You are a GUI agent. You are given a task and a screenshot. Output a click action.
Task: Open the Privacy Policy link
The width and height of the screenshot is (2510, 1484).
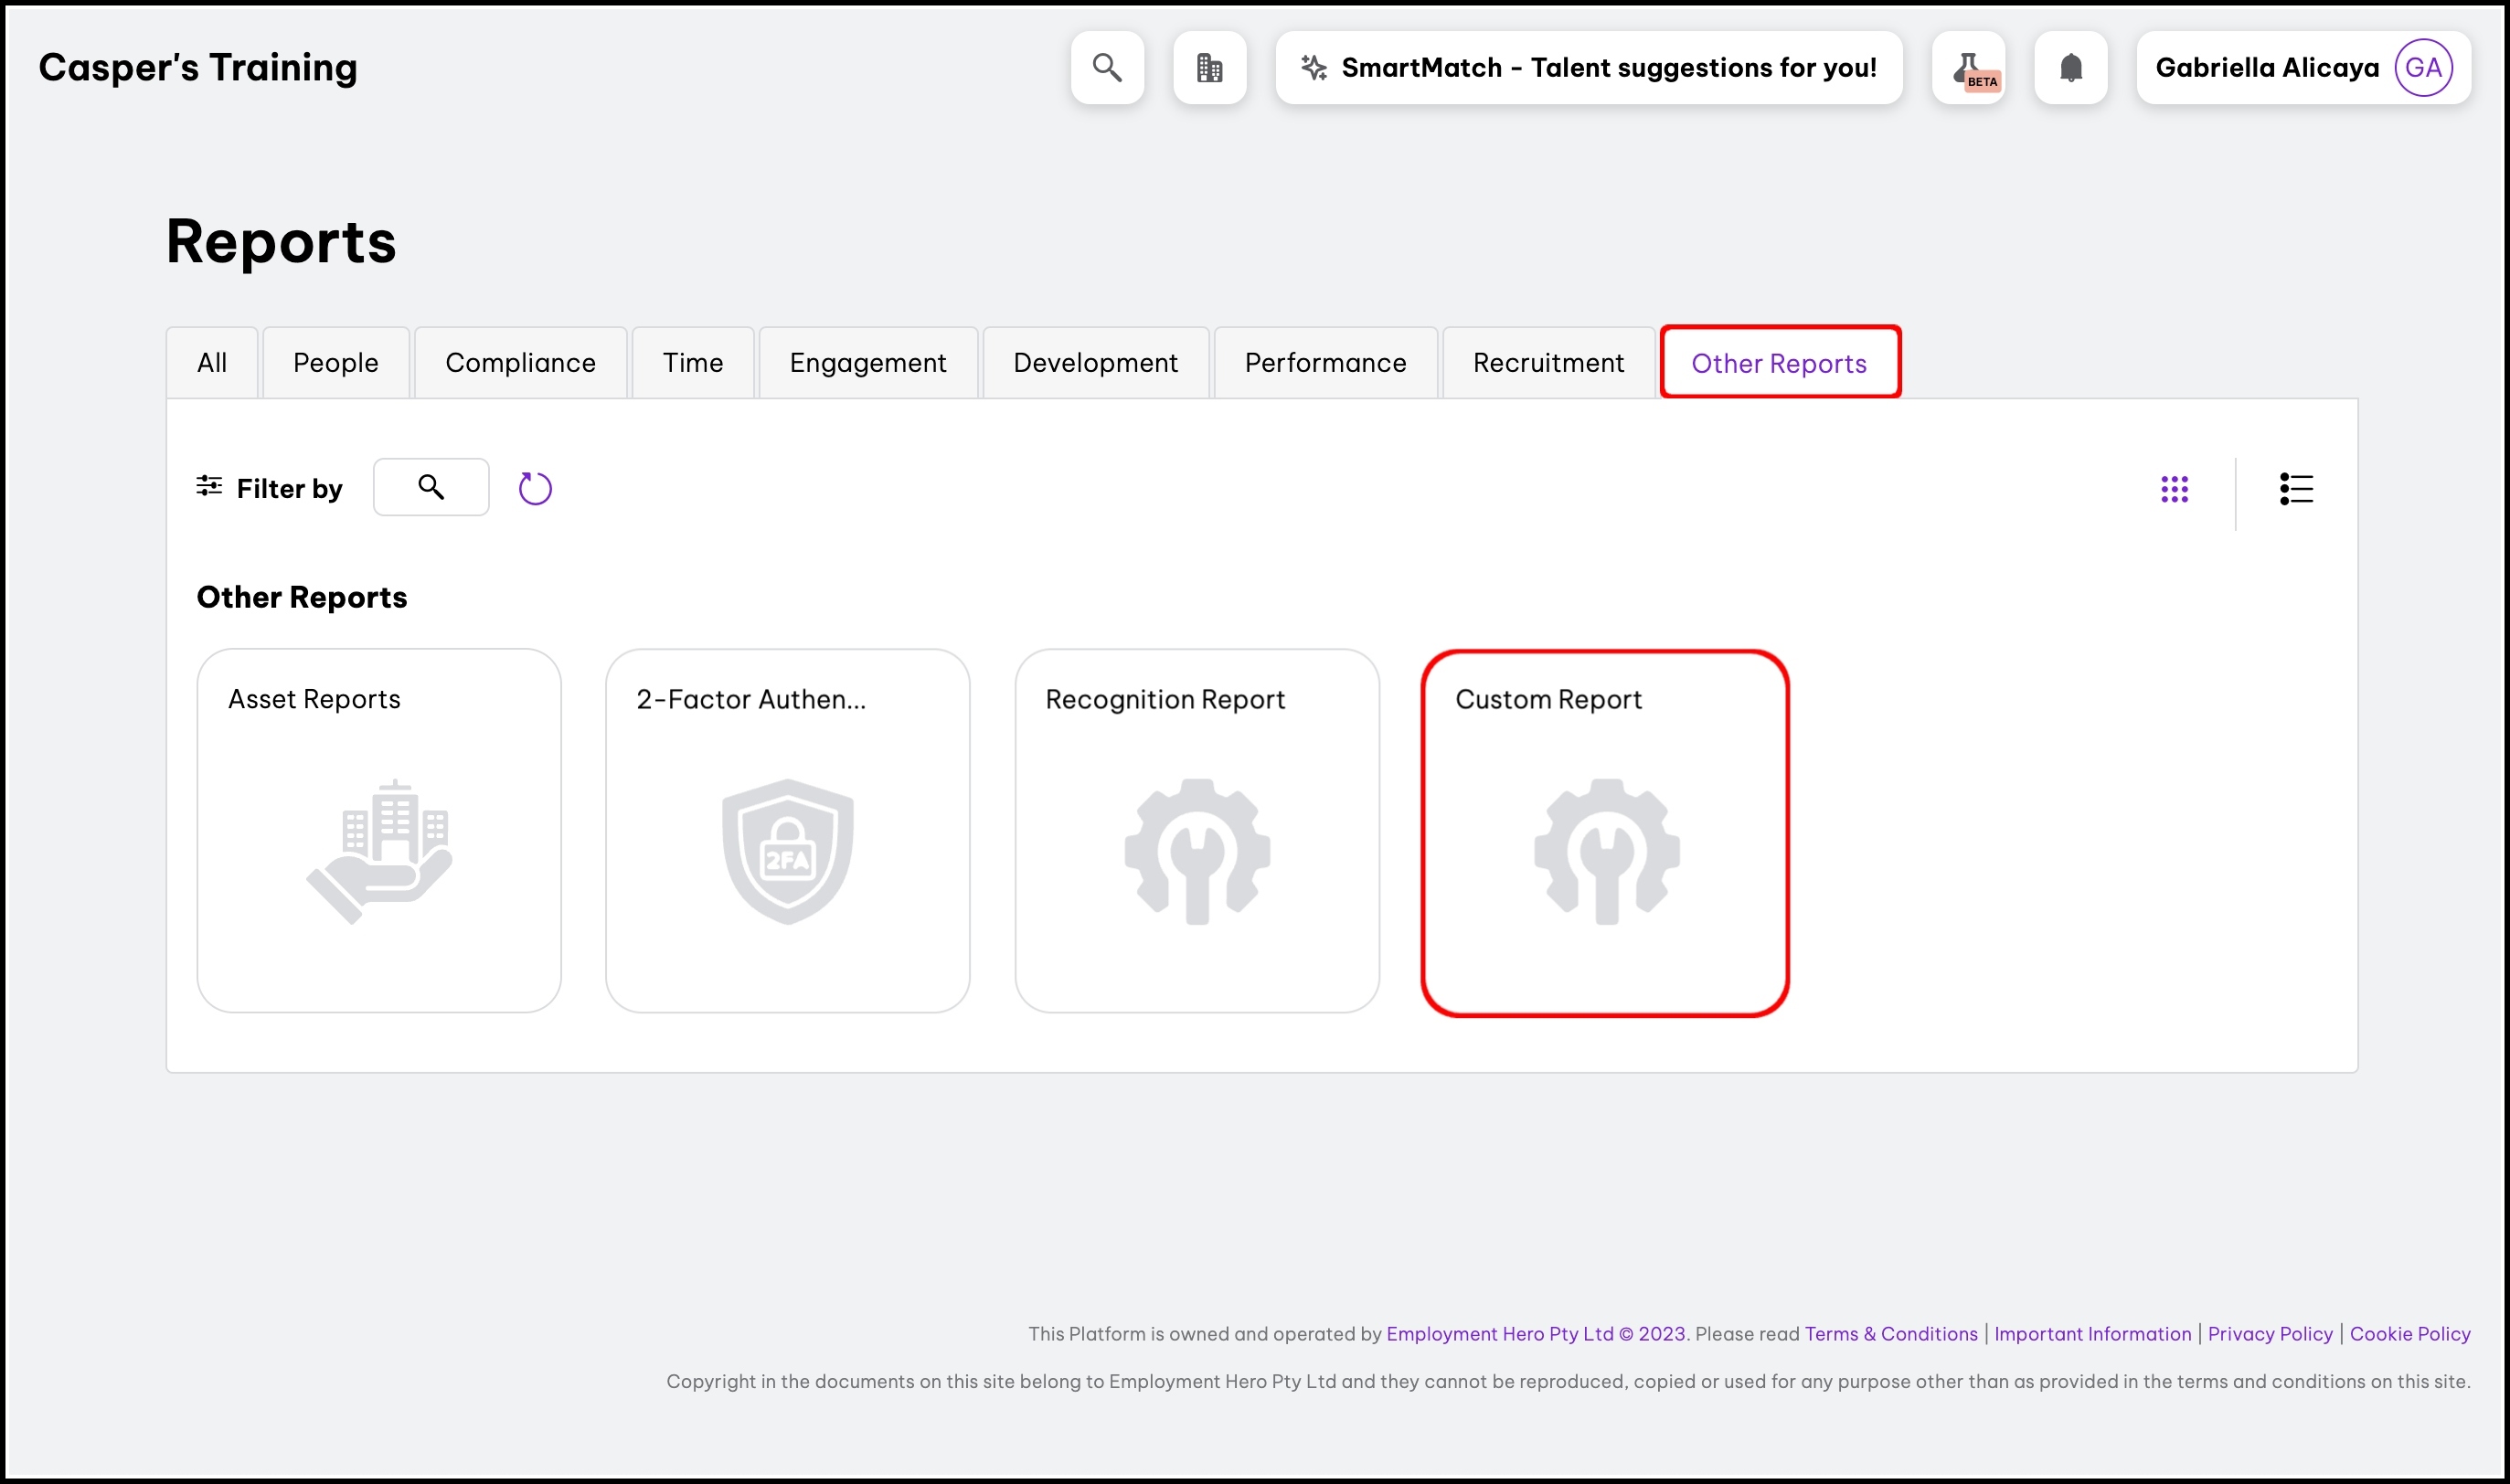click(2269, 1333)
